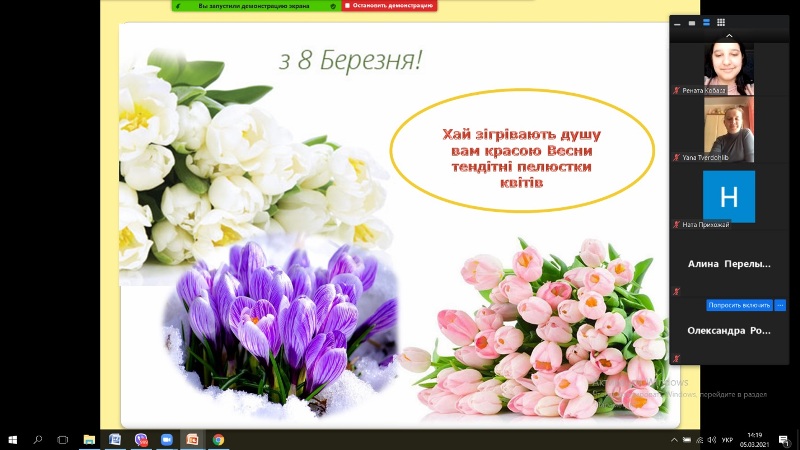Show hidden system tray icons

tap(674, 440)
